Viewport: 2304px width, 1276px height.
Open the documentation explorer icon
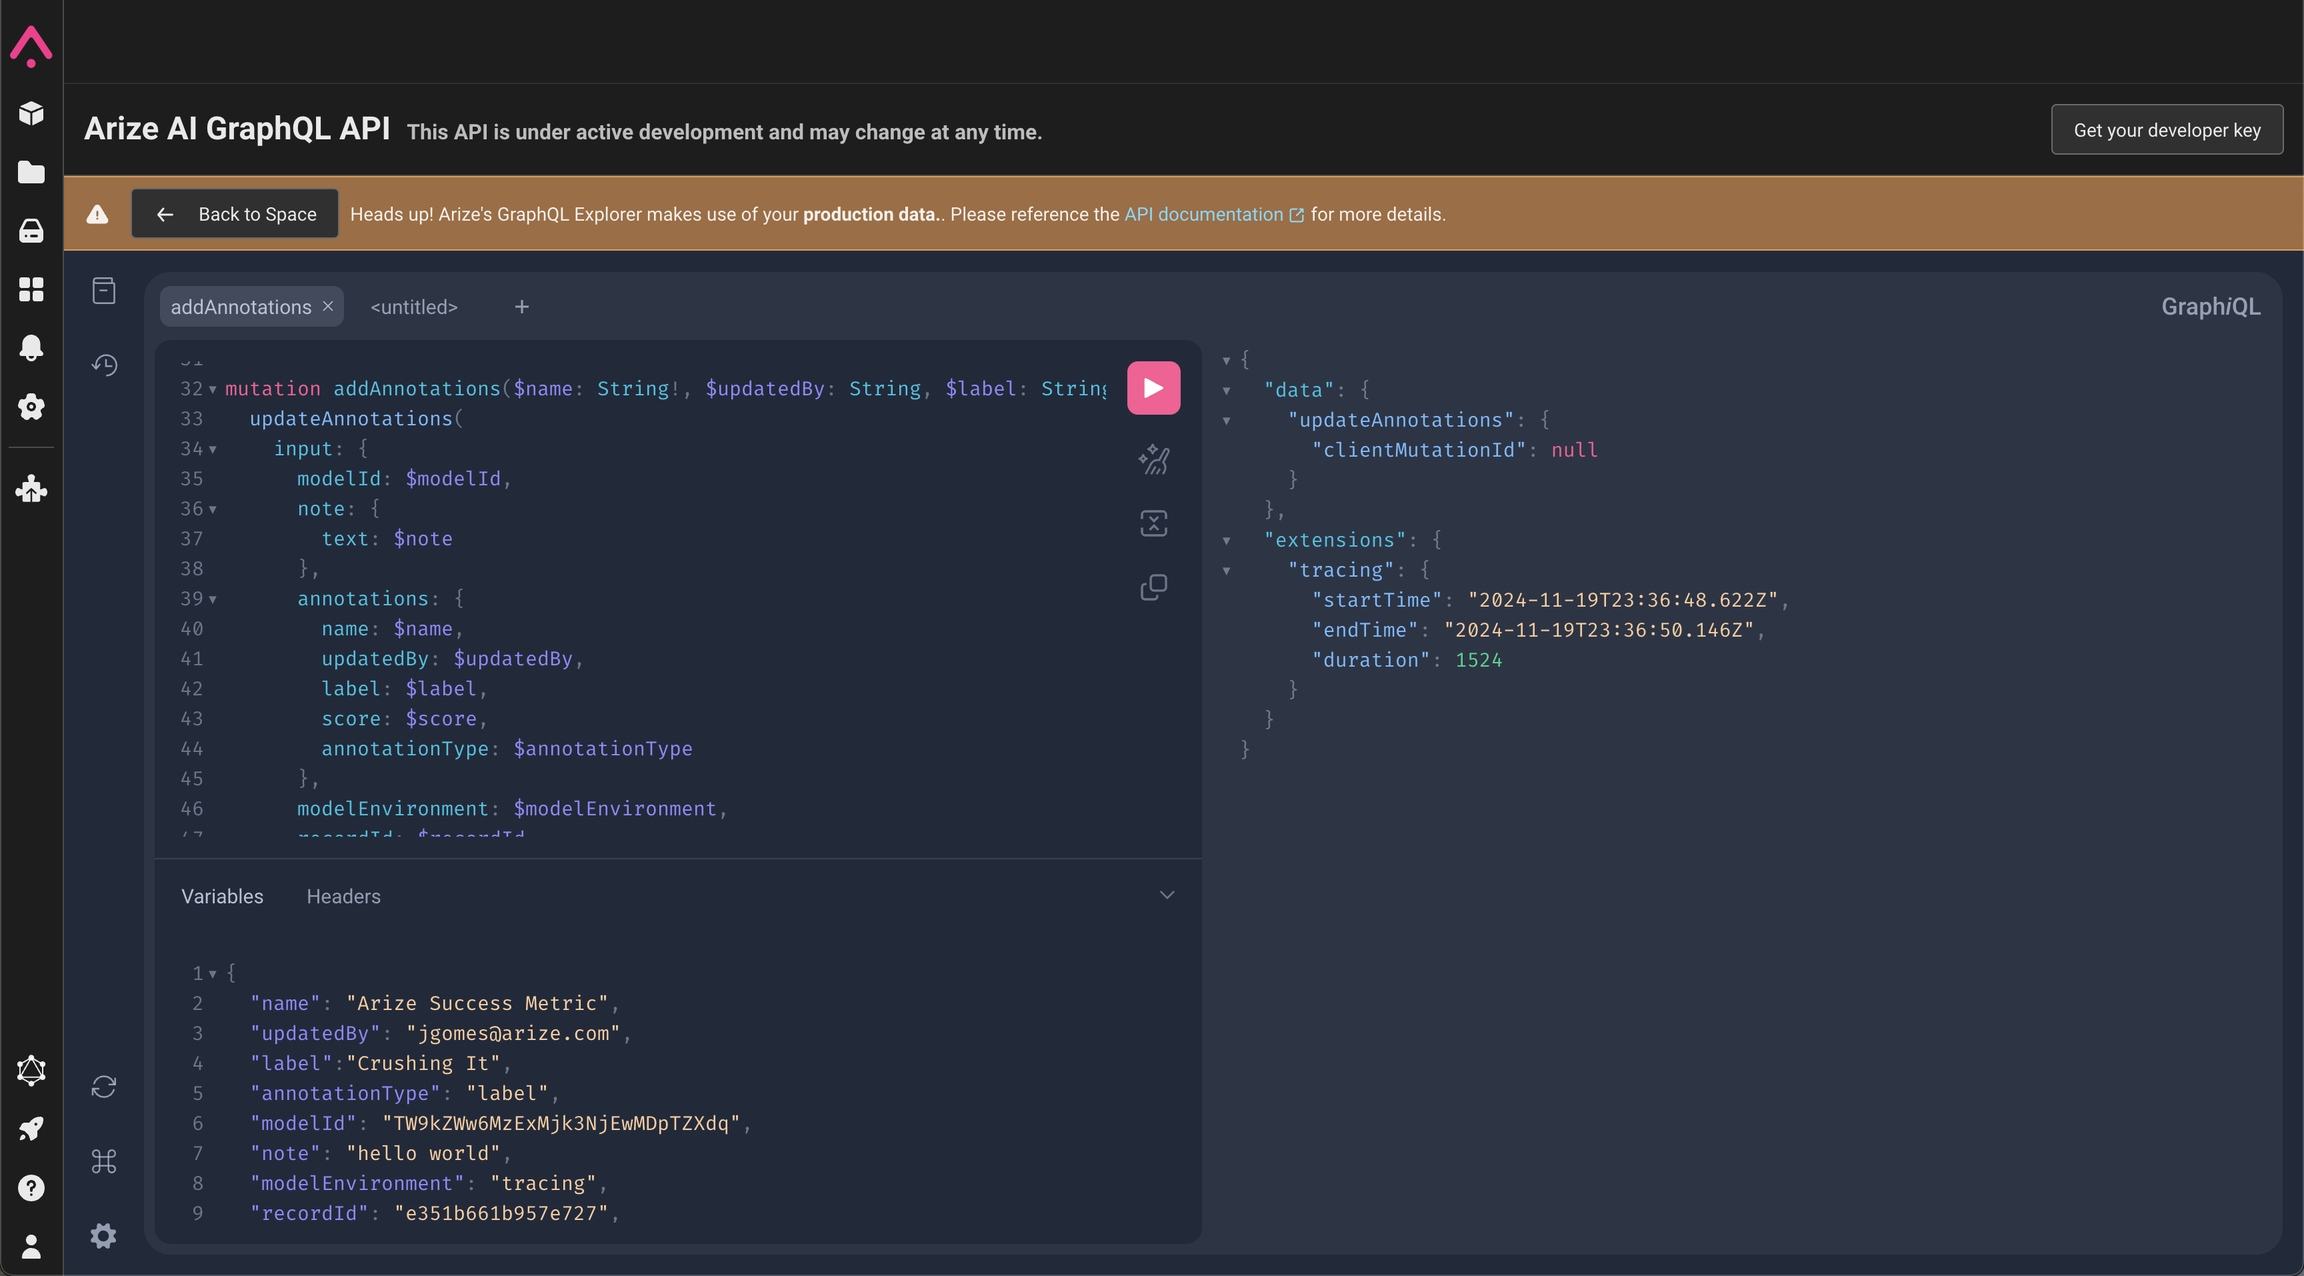[104, 291]
